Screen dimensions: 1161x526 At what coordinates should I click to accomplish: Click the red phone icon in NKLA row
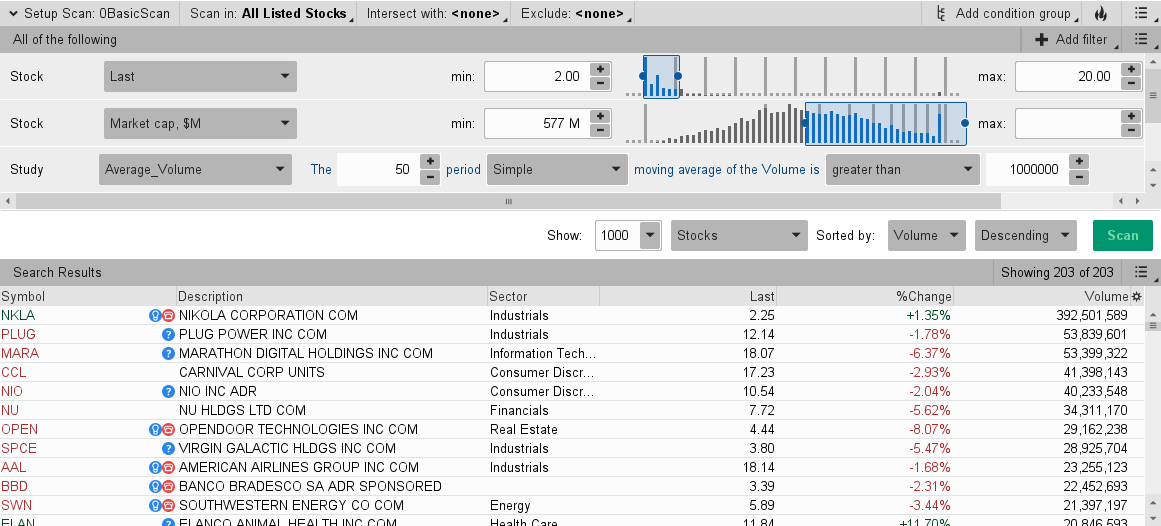pos(168,316)
